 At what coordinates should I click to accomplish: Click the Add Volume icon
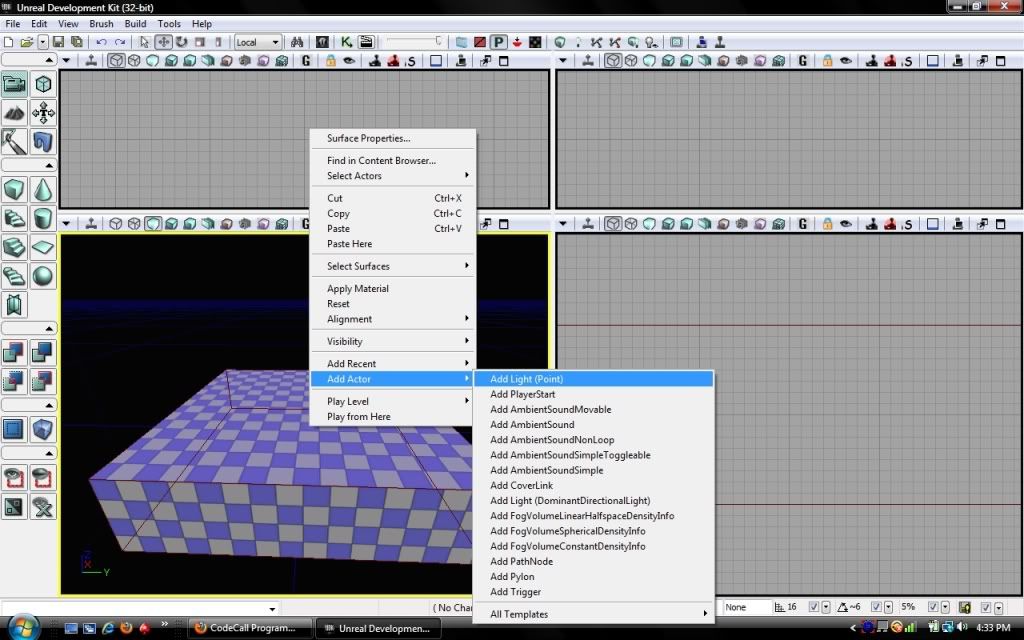coord(43,430)
